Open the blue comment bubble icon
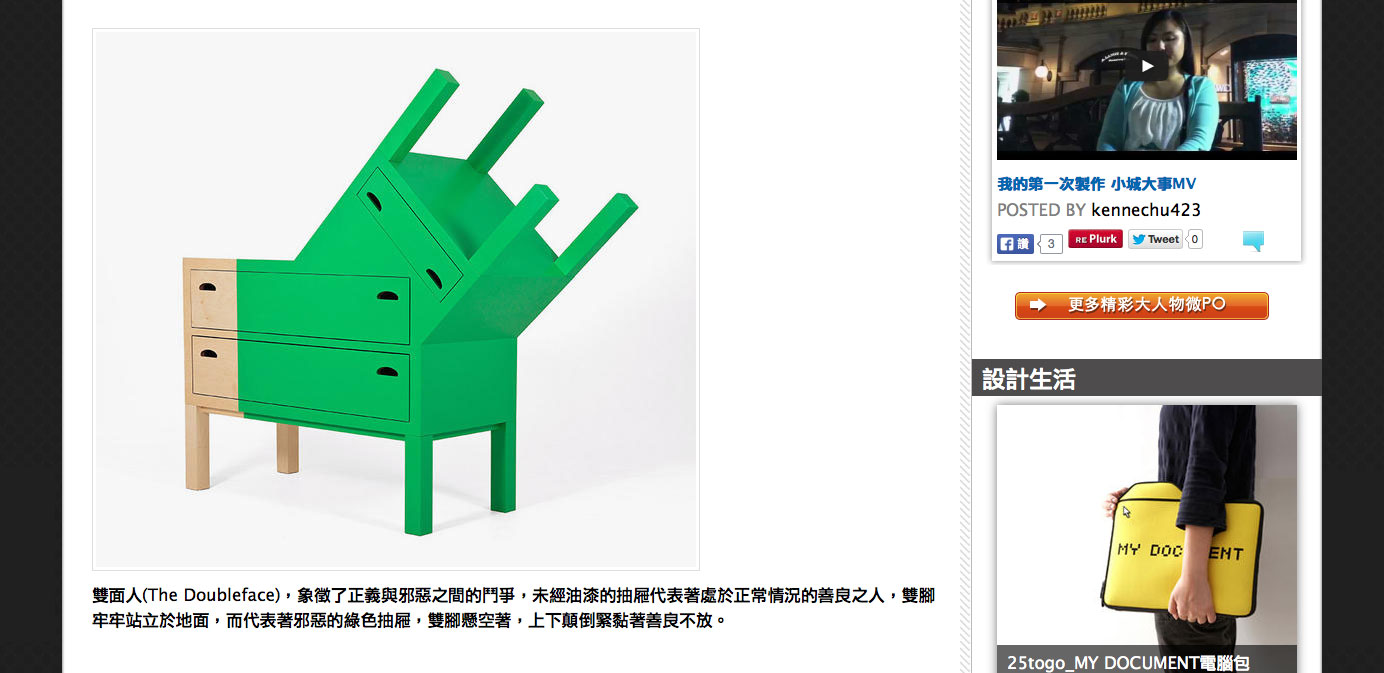Screen dimensions: 1384x673 point(1253,241)
